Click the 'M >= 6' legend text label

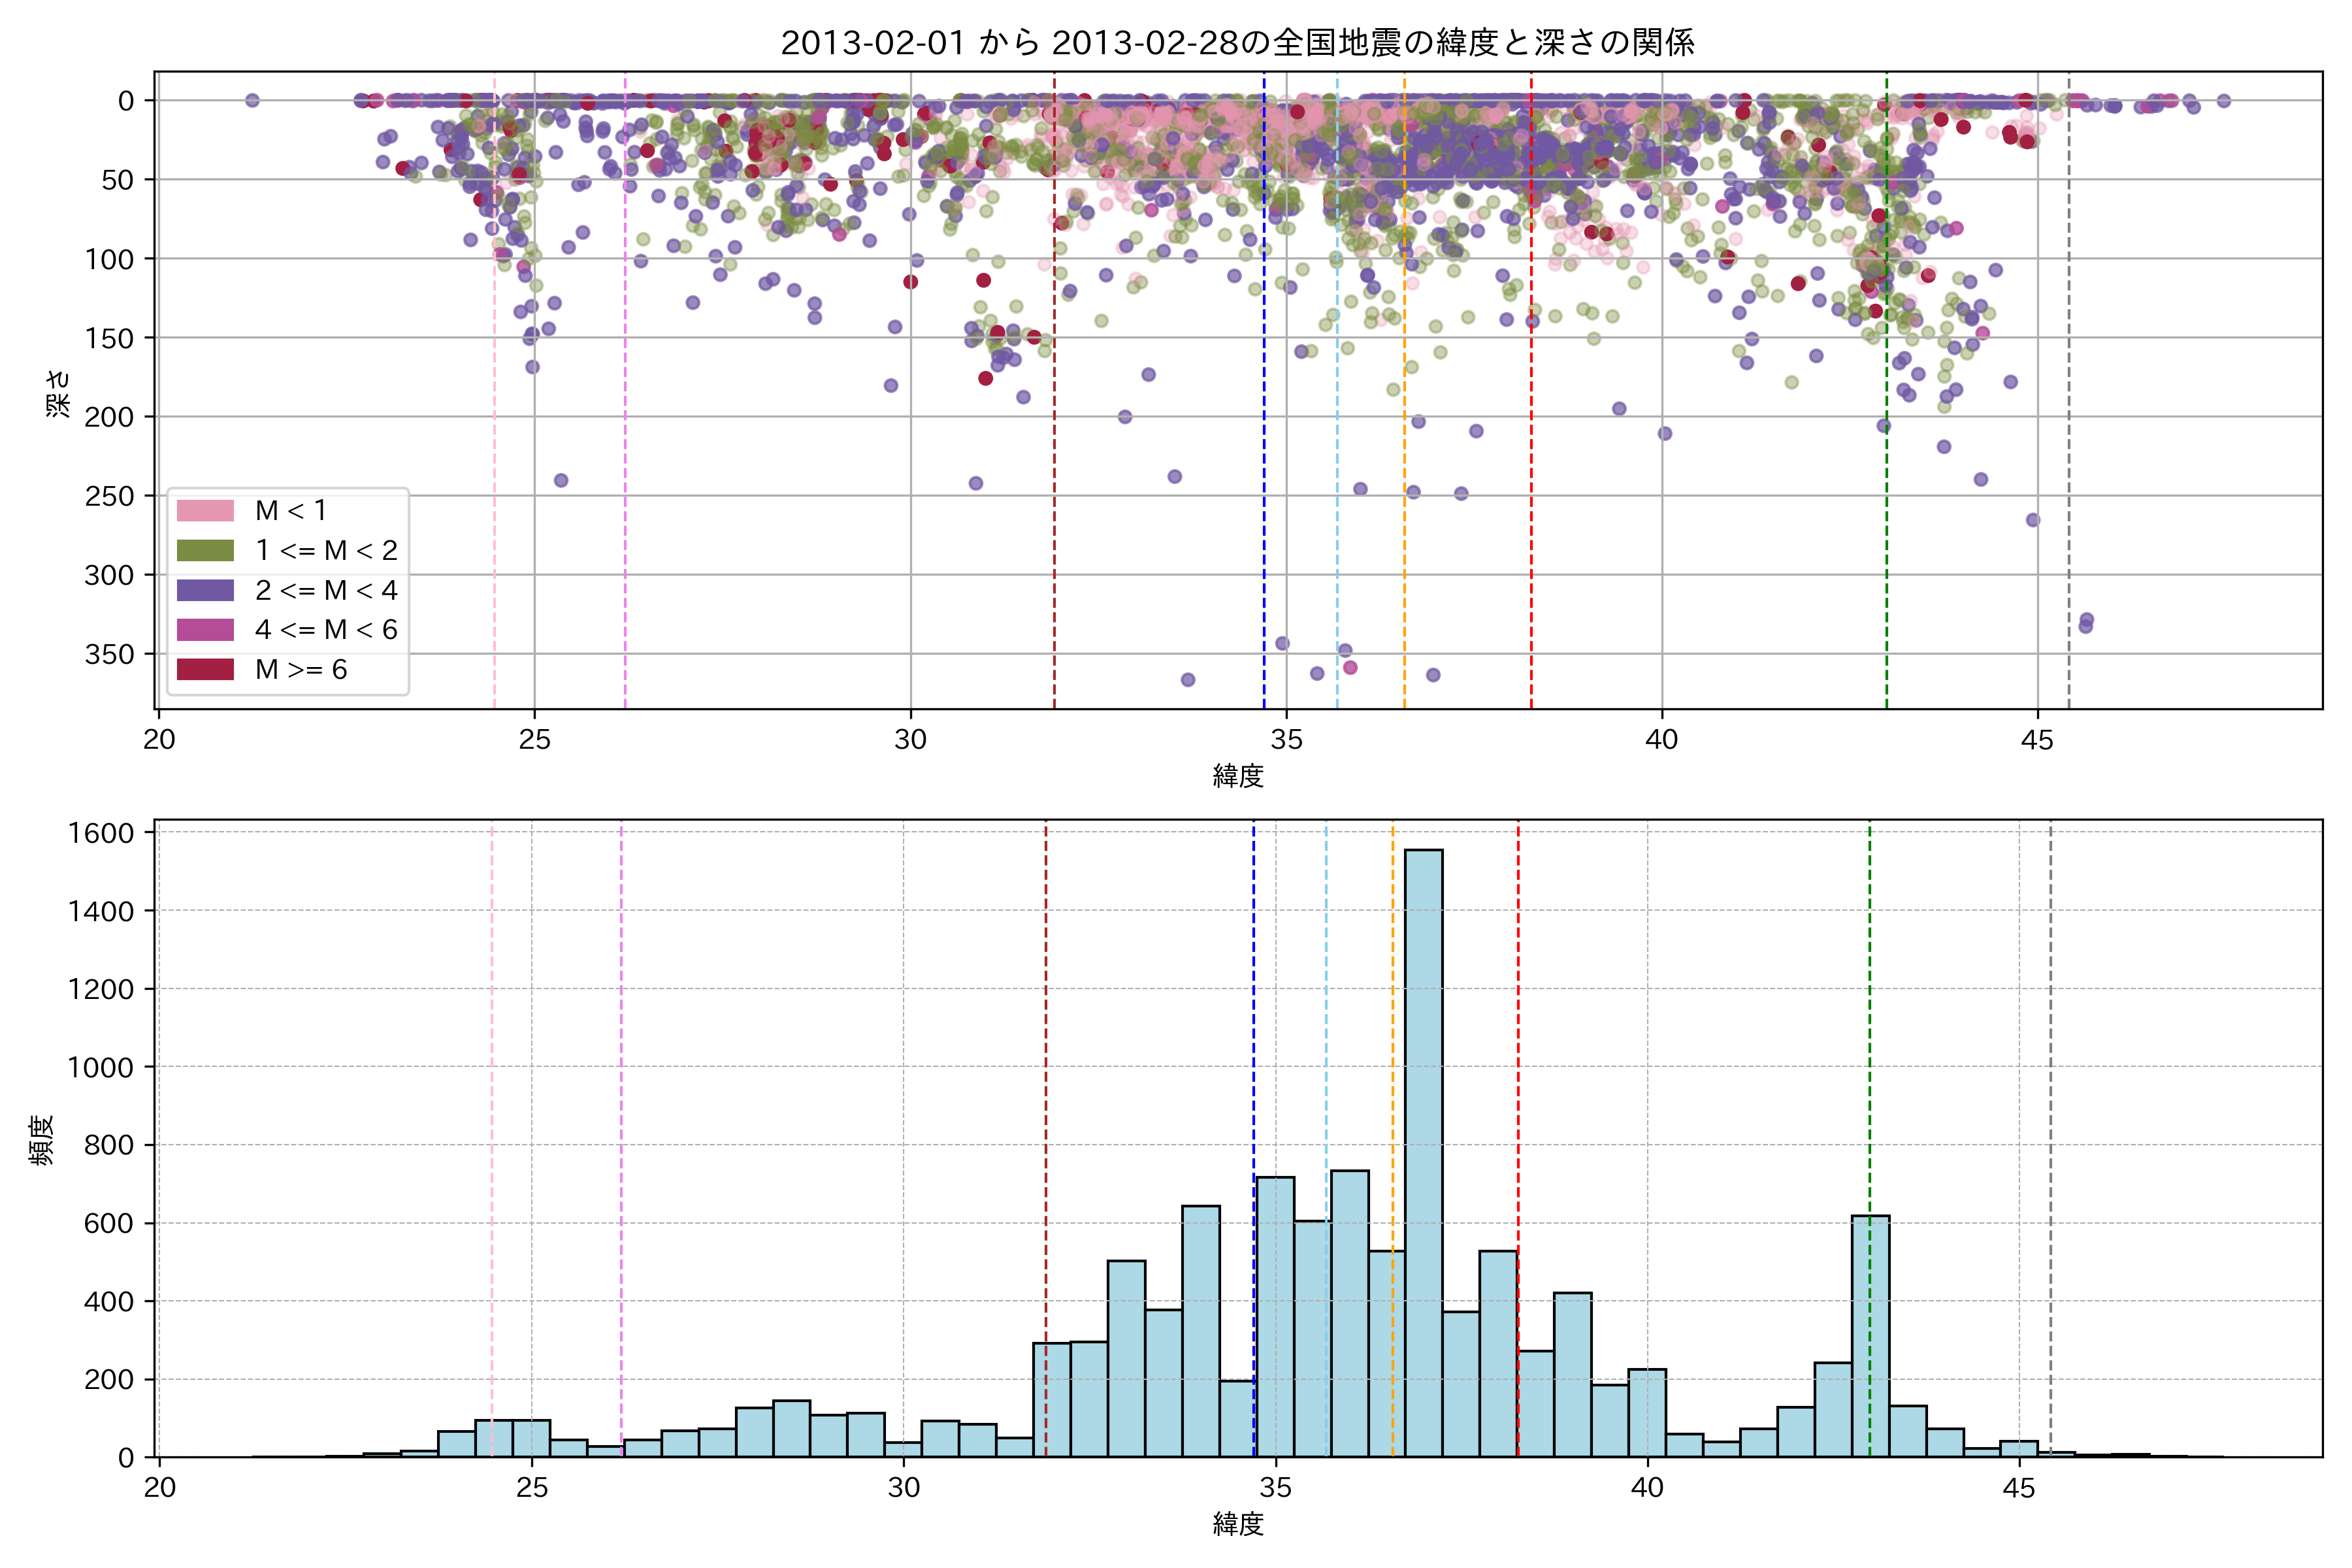[301, 670]
